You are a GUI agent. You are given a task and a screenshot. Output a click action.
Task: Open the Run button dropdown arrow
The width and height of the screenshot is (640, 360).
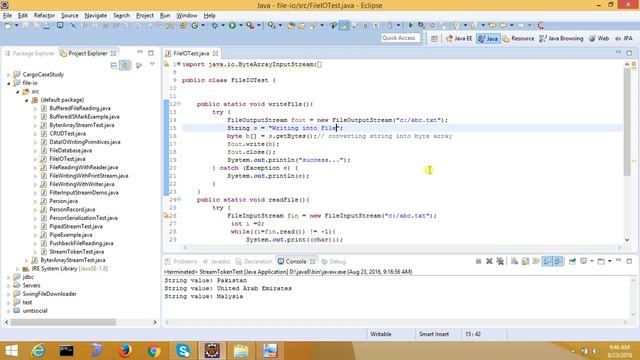(241, 25)
